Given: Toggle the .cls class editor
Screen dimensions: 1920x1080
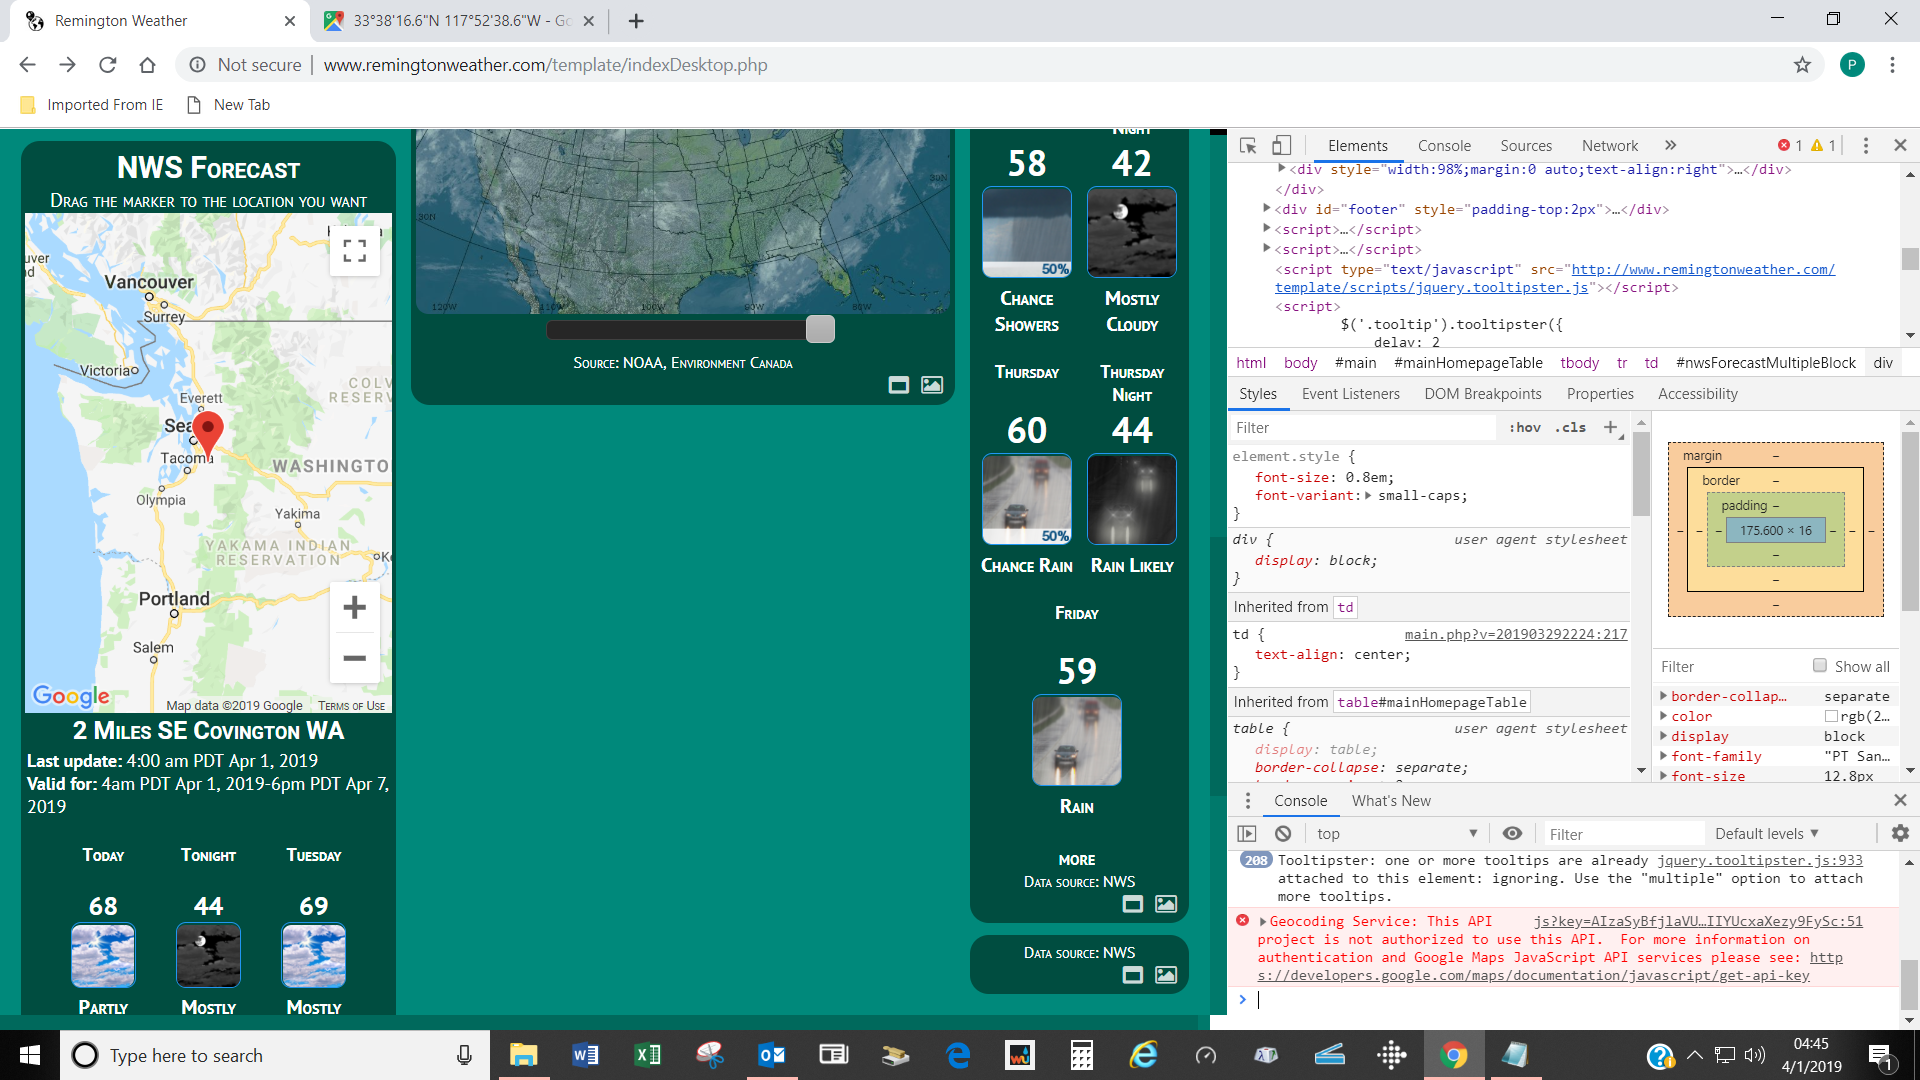Looking at the screenshot, I should pyautogui.click(x=1570, y=428).
